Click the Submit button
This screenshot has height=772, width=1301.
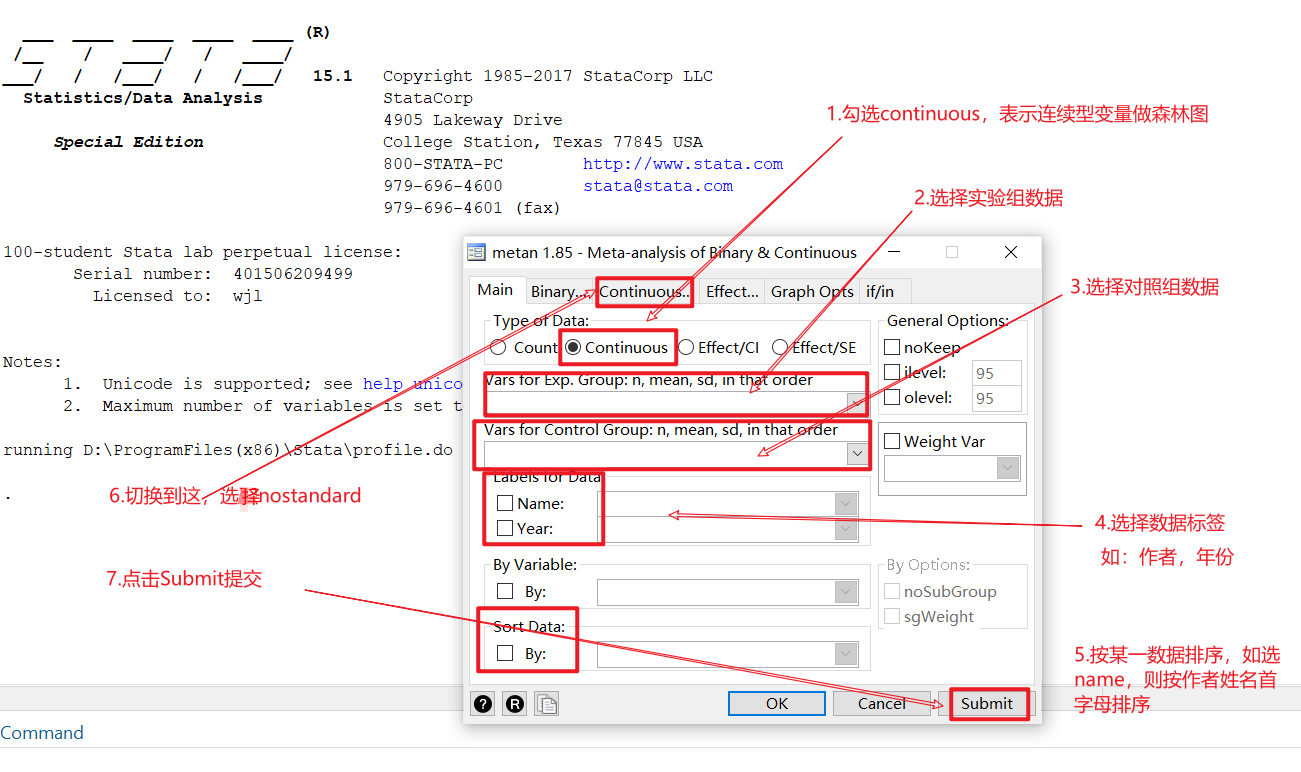[987, 703]
